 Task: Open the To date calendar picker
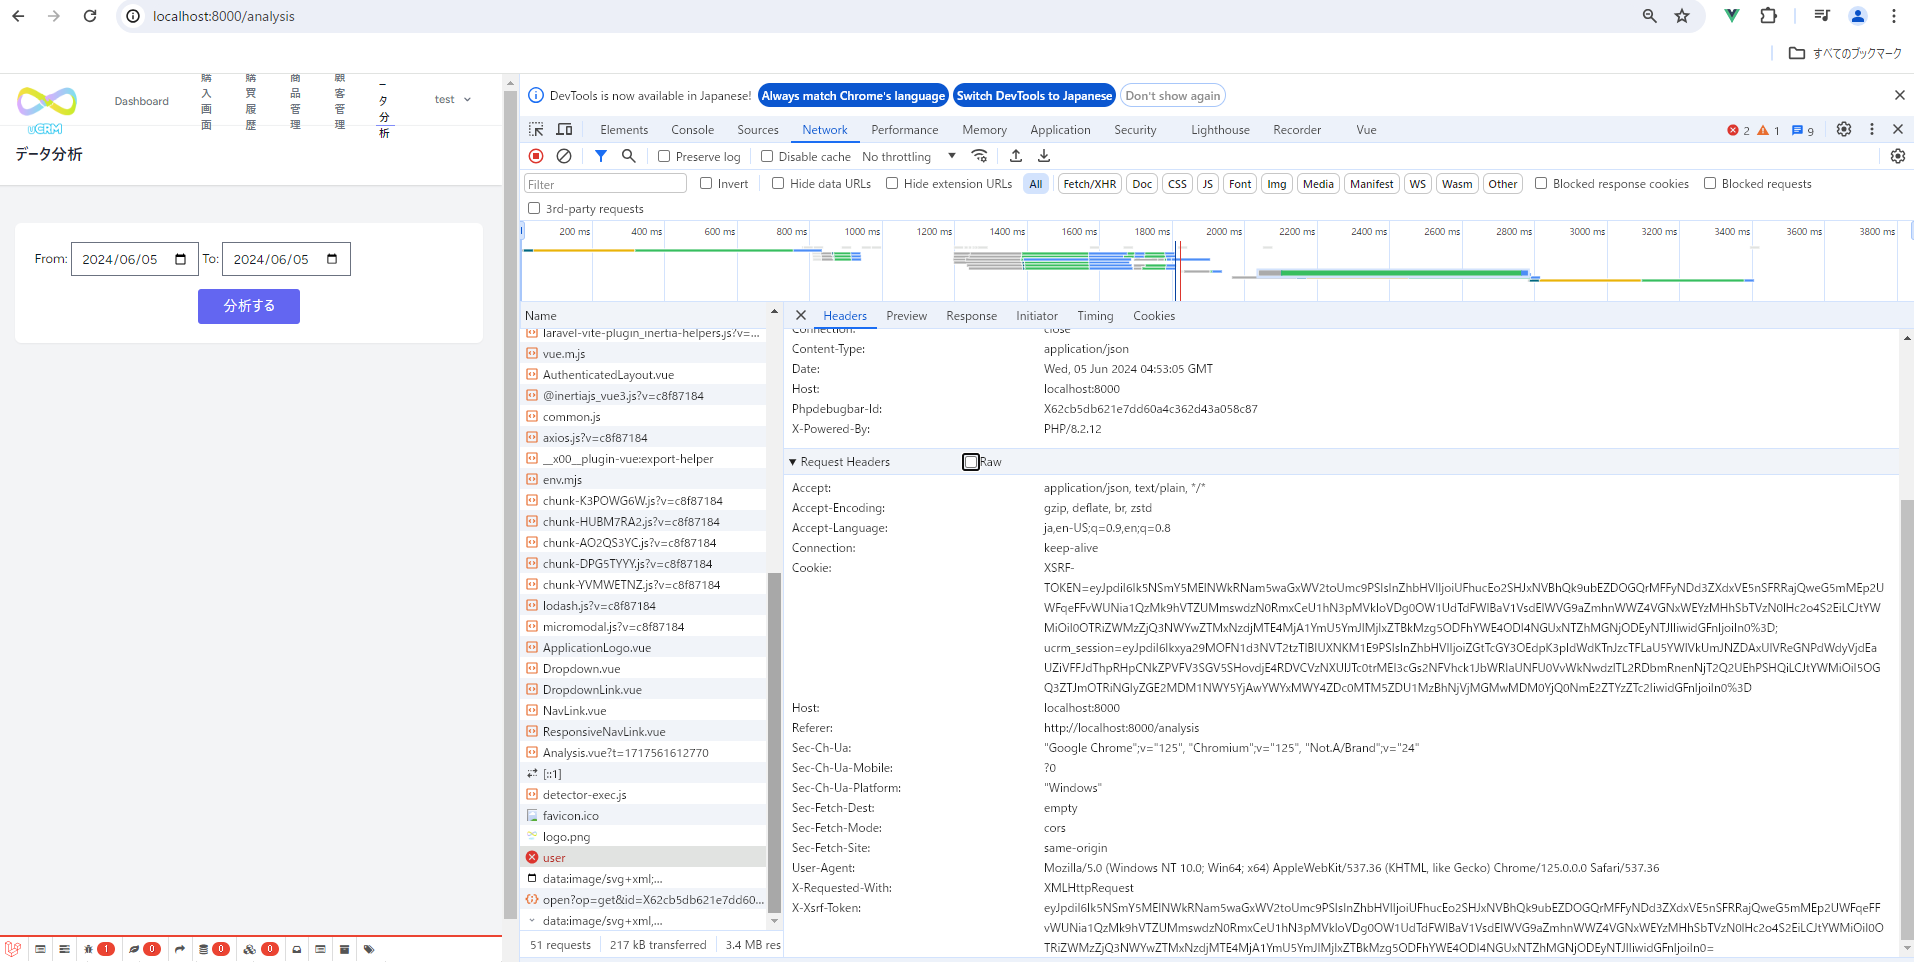pos(333,259)
